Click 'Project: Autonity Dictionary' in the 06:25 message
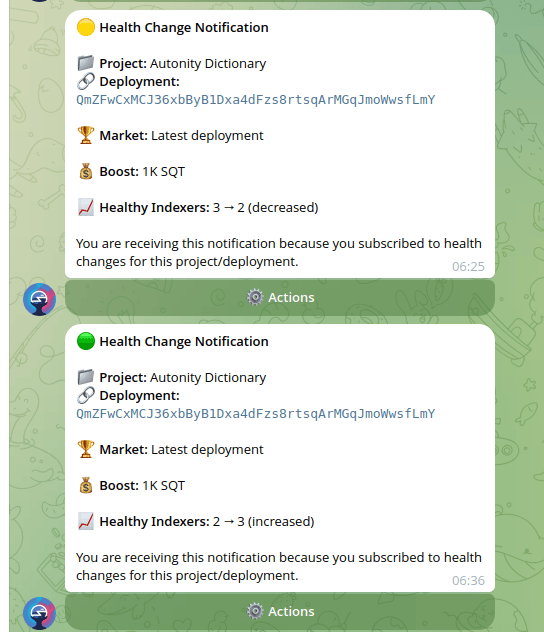This screenshot has width=544, height=632. pyautogui.click(x=183, y=64)
